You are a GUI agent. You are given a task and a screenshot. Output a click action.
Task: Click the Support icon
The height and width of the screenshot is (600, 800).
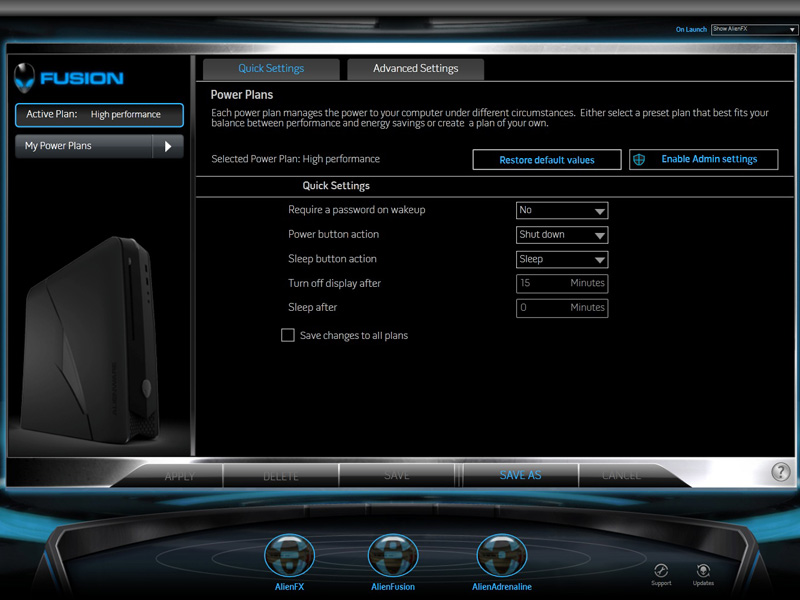[660, 571]
